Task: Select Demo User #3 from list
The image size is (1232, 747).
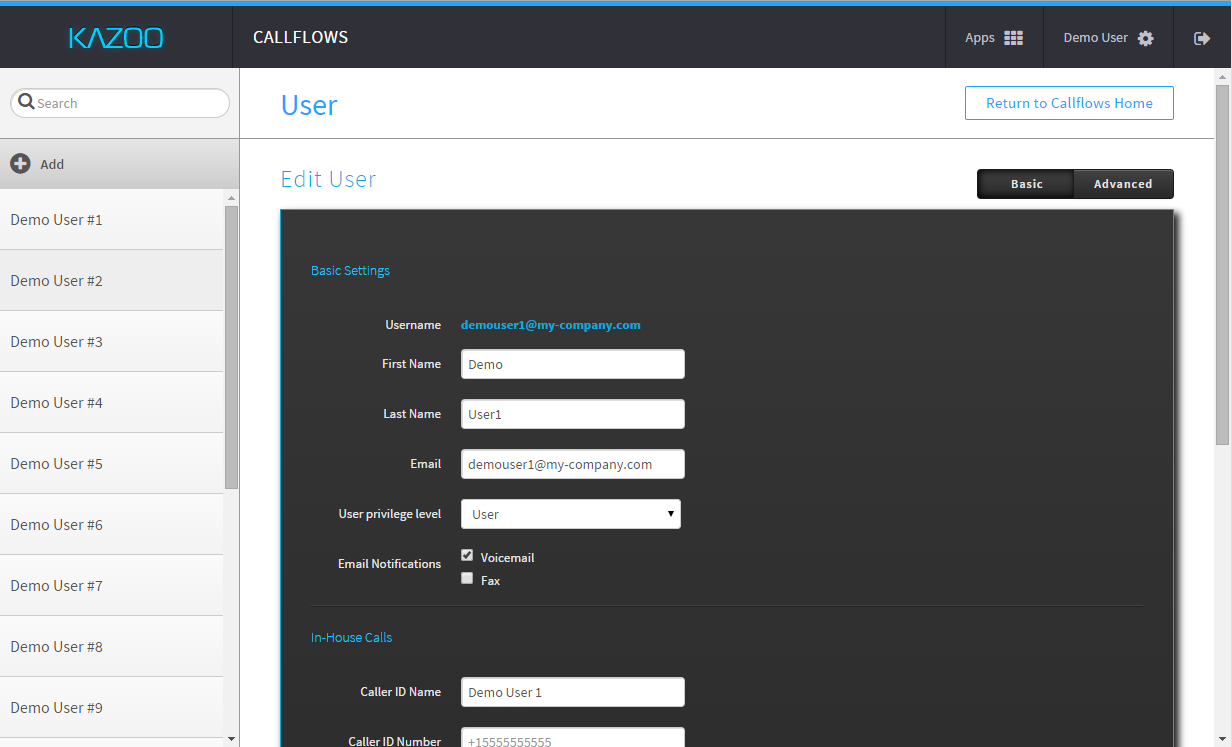Action: point(57,342)
